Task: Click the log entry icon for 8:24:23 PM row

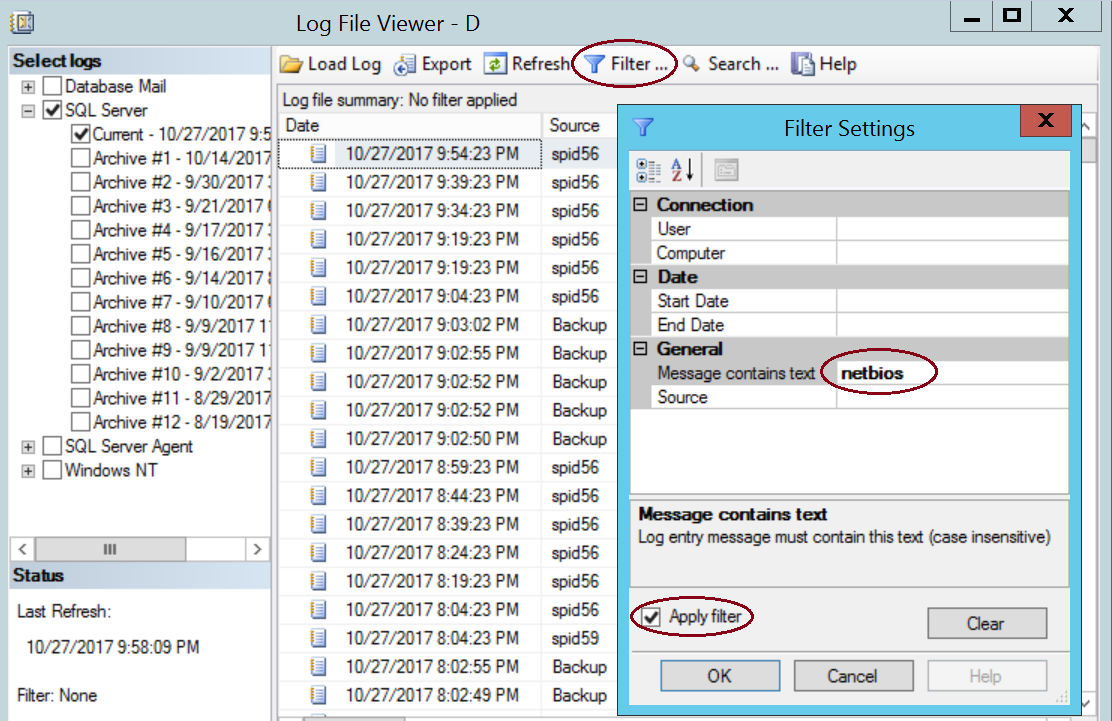Action: [318, 552]
